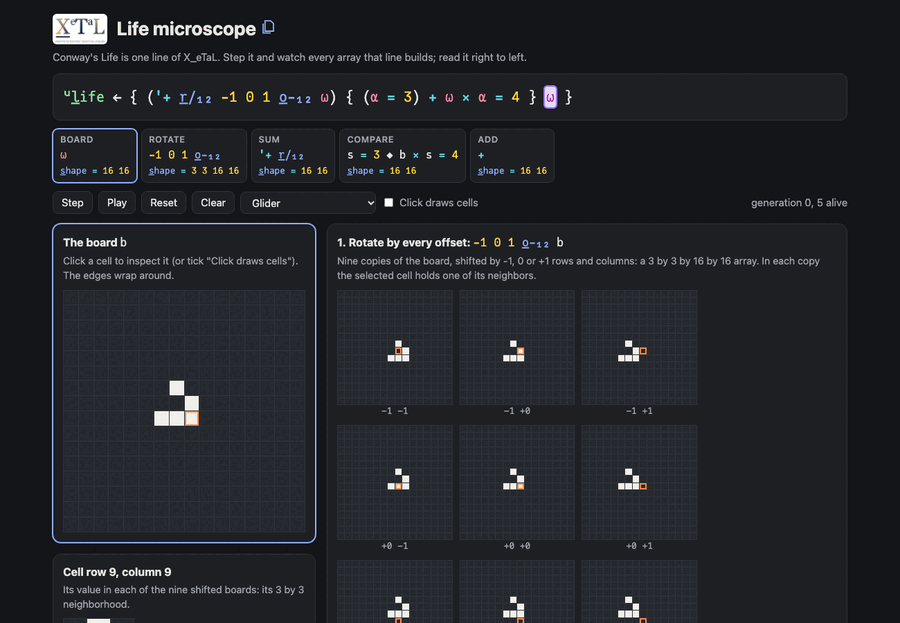Open the Glider pattern dropdown
900x623 pixels.
point(308,203)
